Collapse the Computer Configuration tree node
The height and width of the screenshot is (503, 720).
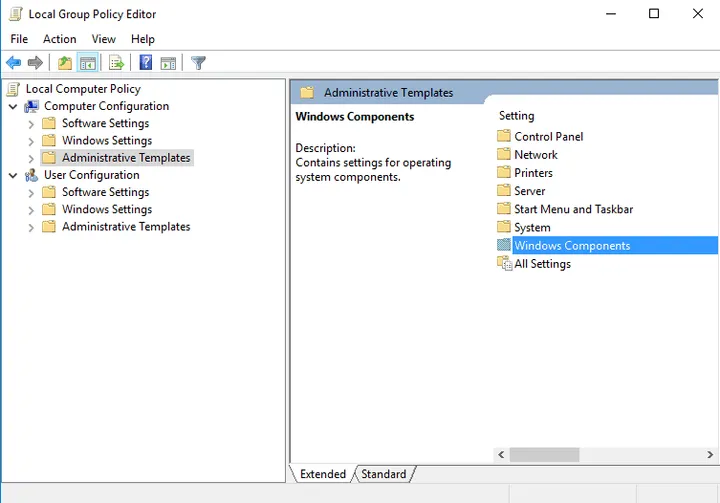tap(13, 106)
